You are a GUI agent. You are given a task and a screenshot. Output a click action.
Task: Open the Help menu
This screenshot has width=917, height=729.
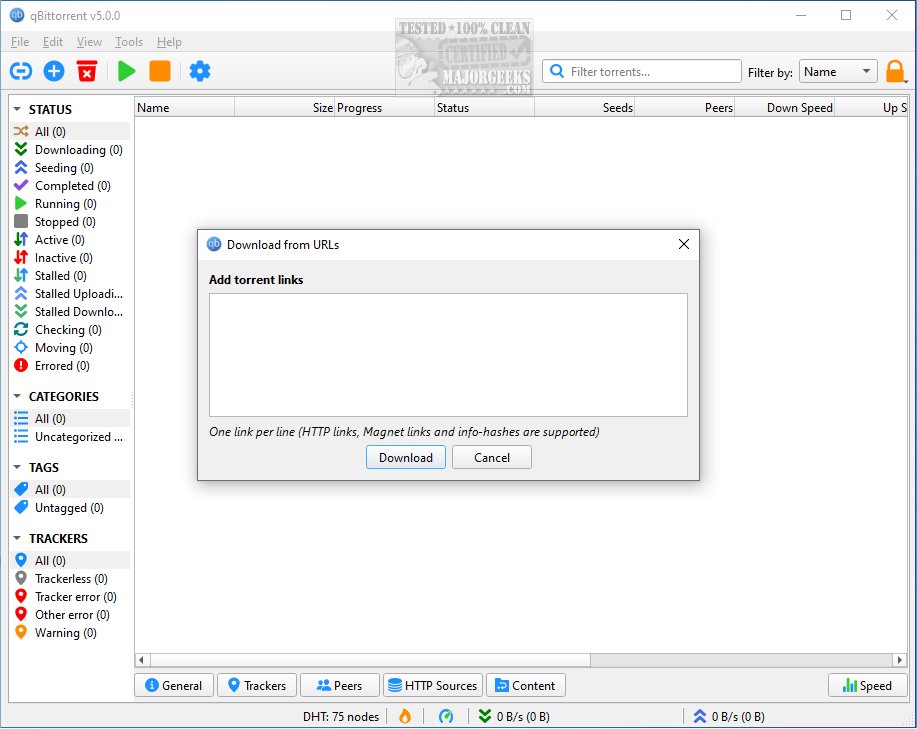[169, 42]
